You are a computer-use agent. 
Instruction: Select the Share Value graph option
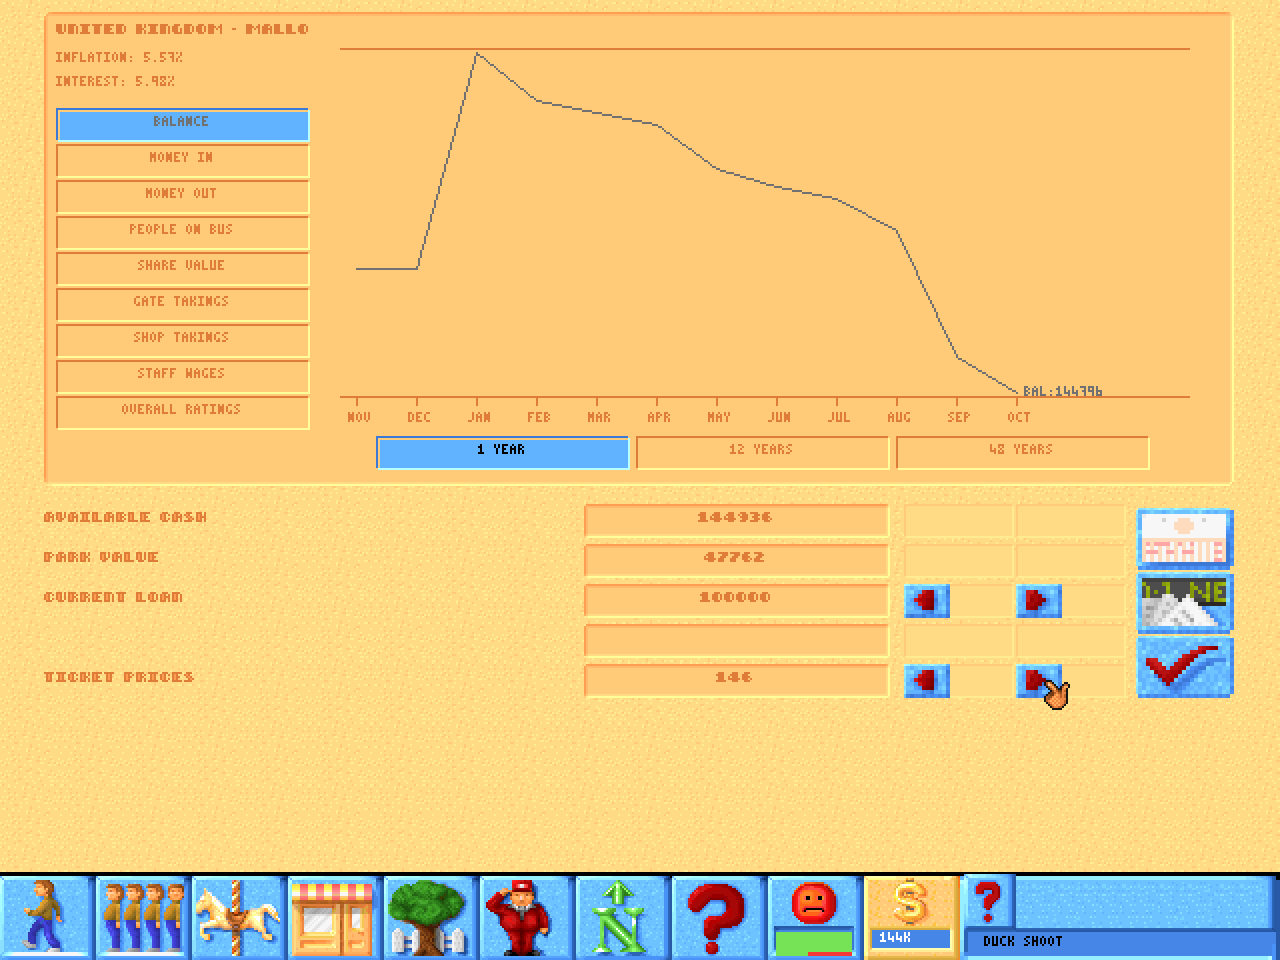click(182, 268)
